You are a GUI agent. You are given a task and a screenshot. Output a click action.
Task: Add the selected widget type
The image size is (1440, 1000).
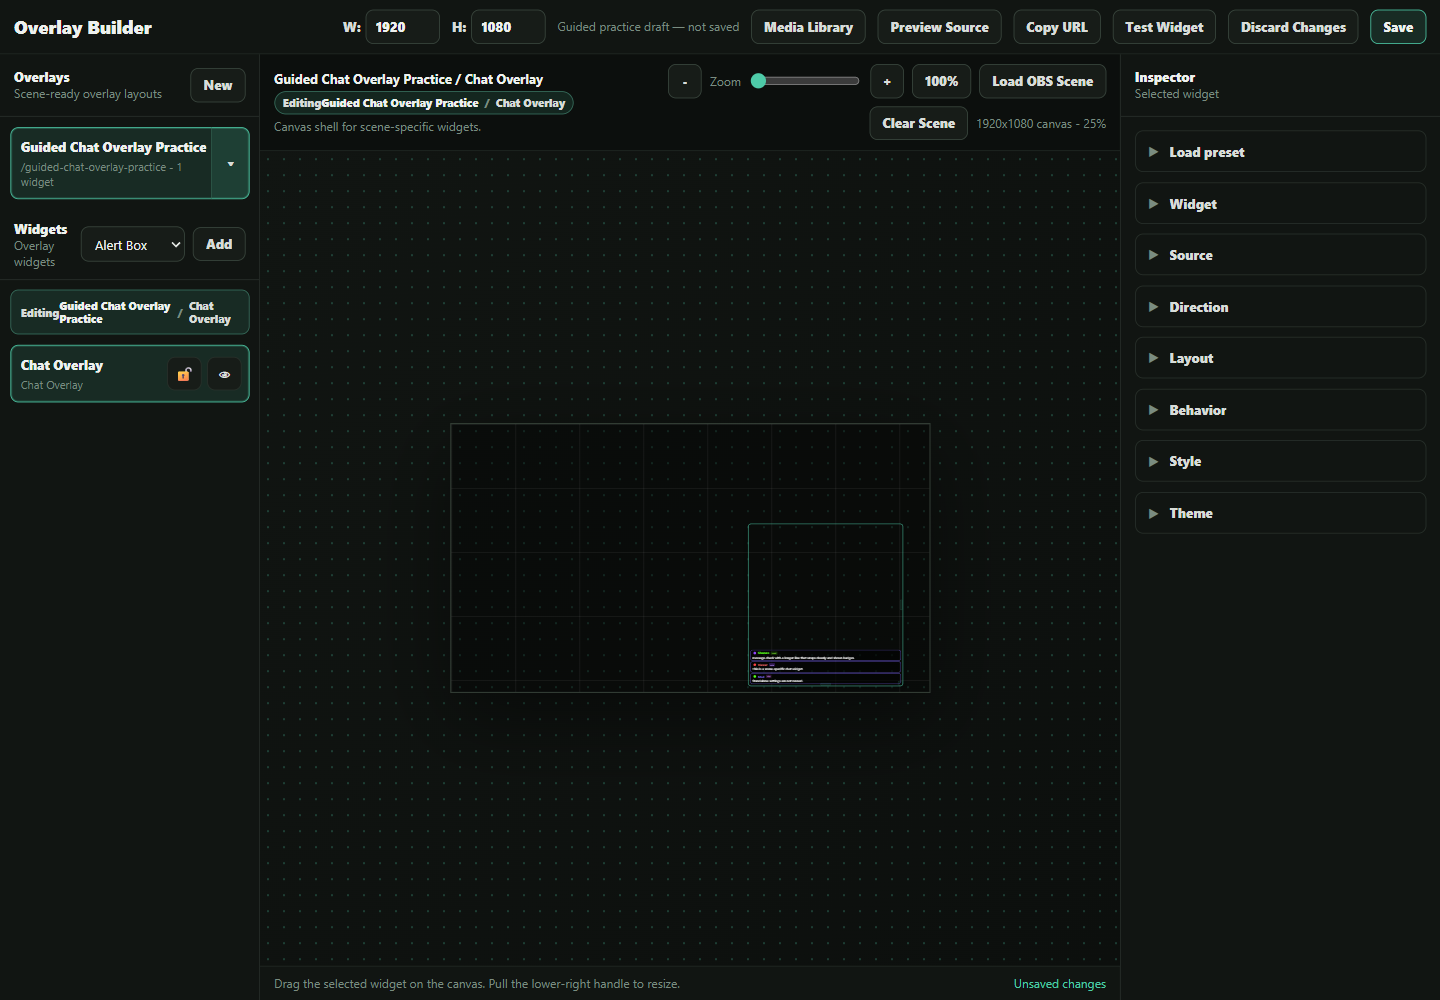coord(219,244)
